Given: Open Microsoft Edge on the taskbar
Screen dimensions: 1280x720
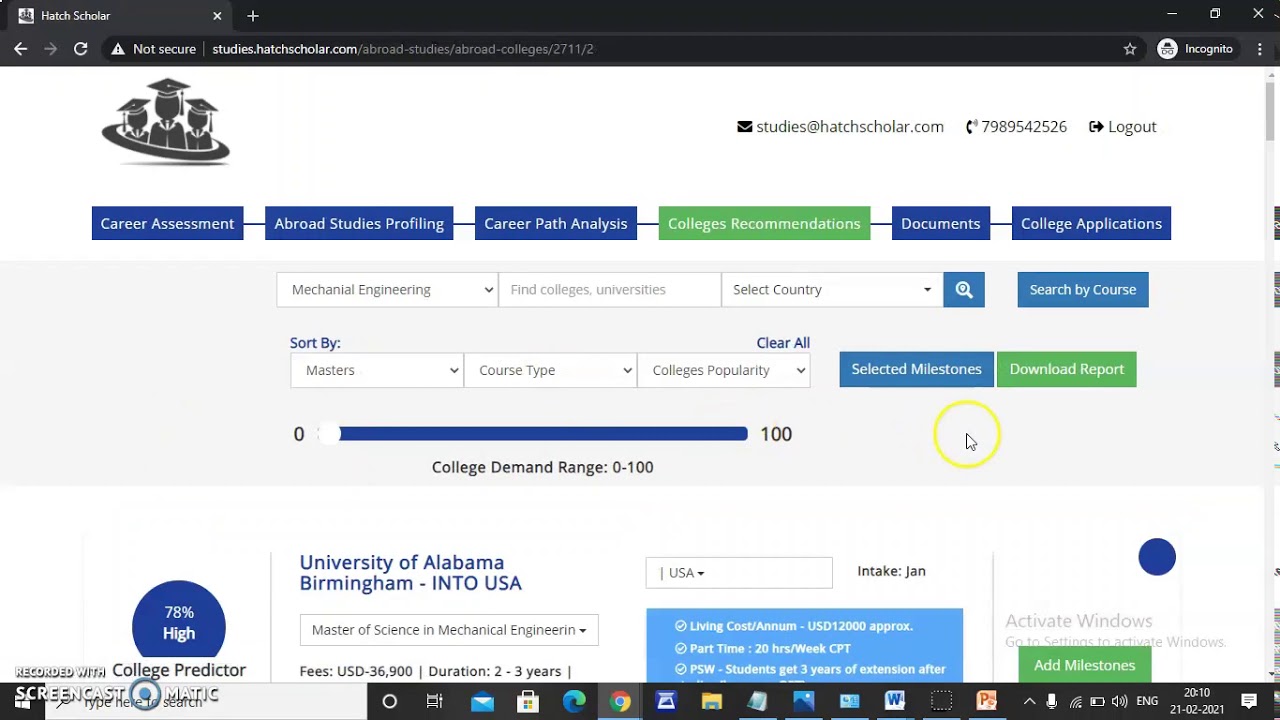Looking at the screenshot, I should [x=574, y=701].
